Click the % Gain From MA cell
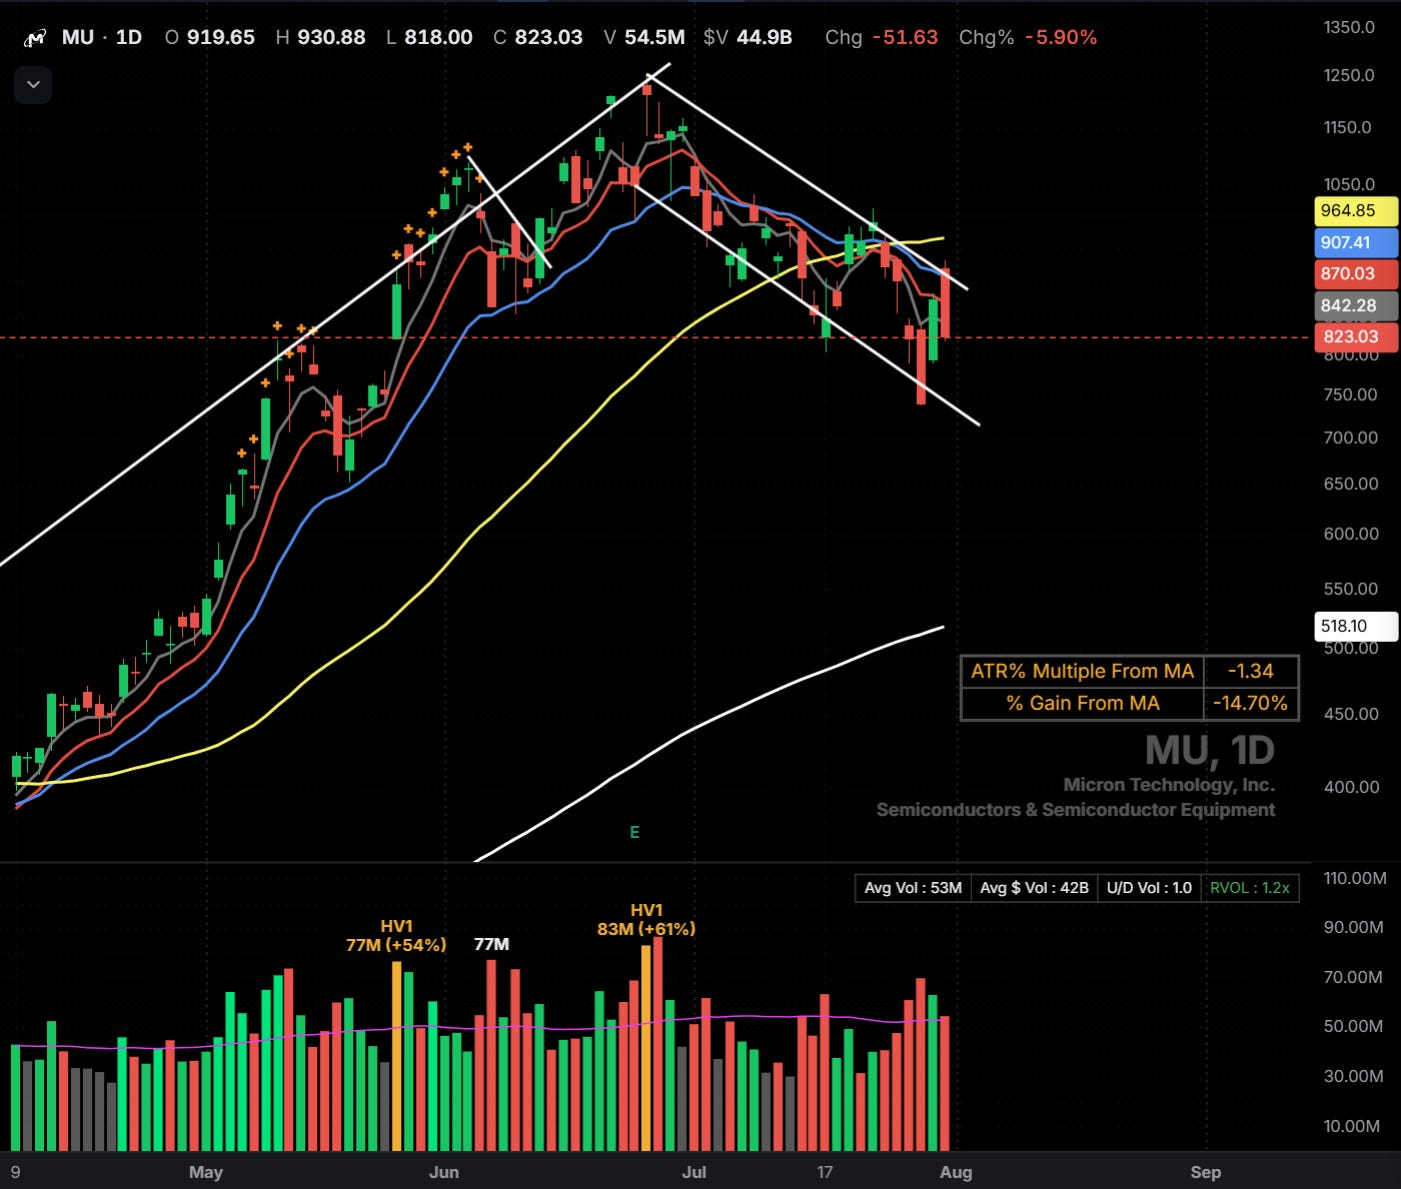This screenshot has width=1401, height=1189. [1082, 704]
